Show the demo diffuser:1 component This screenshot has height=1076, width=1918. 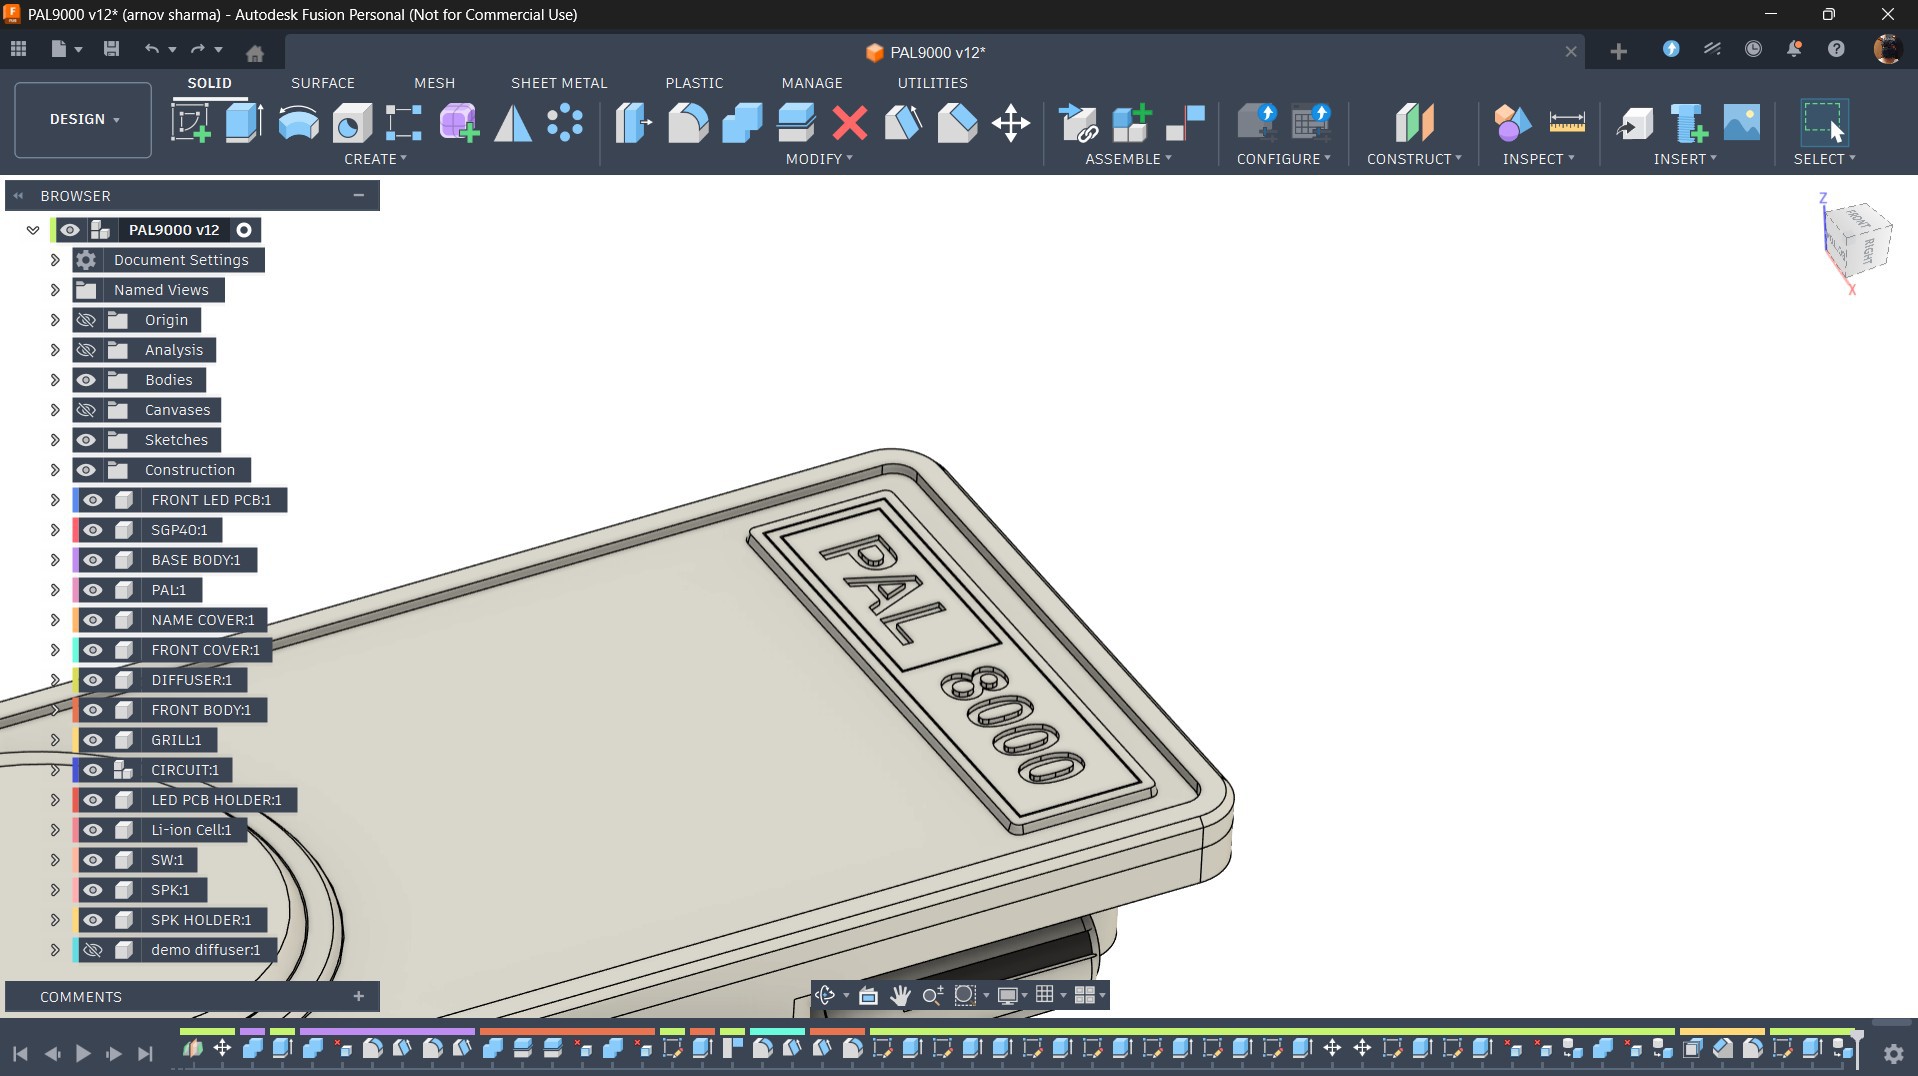coord(93,950)
